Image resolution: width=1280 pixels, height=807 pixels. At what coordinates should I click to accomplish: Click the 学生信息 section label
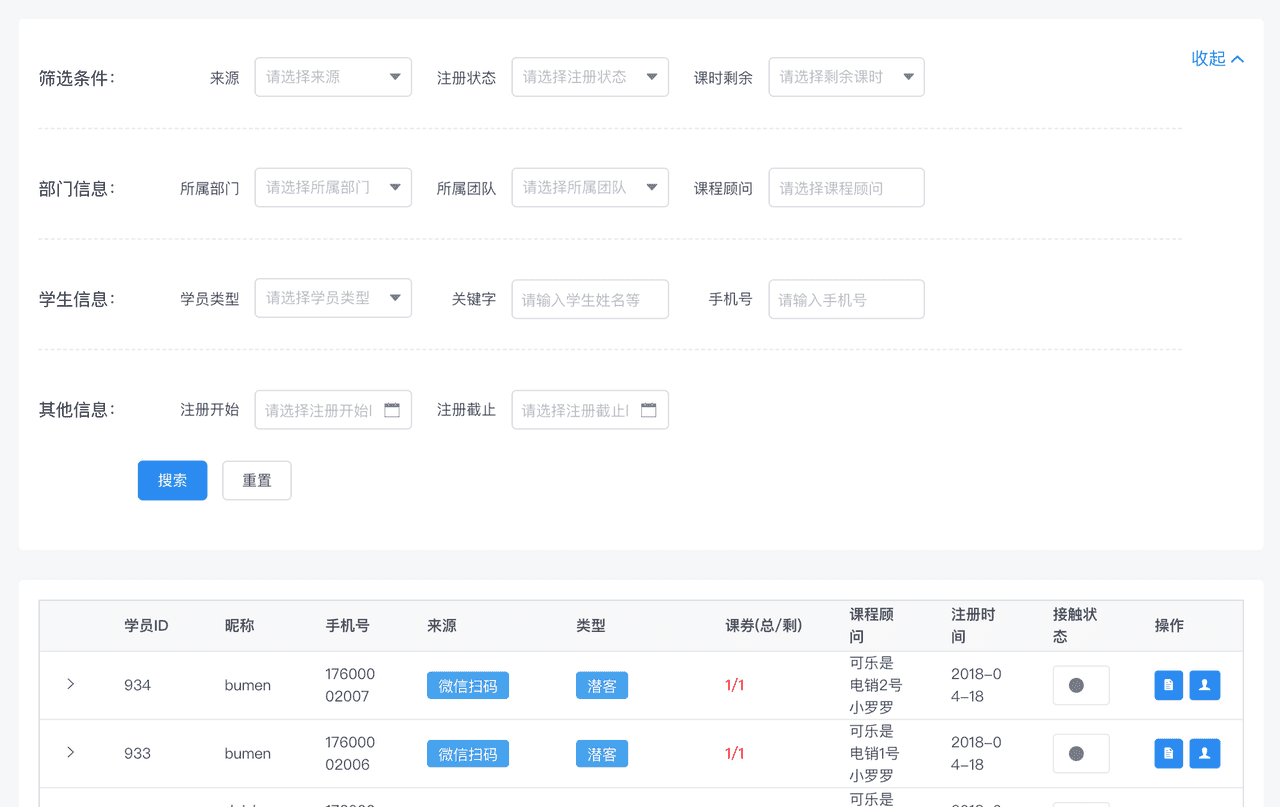[77, 299]
